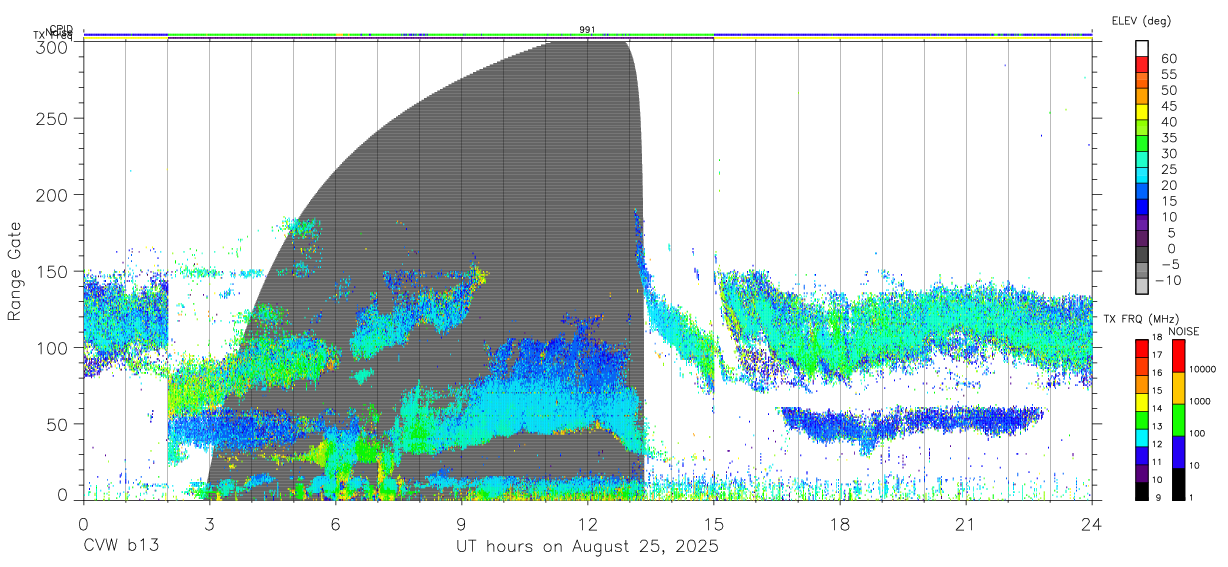Click the bright green ELEV colorbar segment
Image resolution: width=1228 pixels, height=567 pixels.
coord(1142,143)
